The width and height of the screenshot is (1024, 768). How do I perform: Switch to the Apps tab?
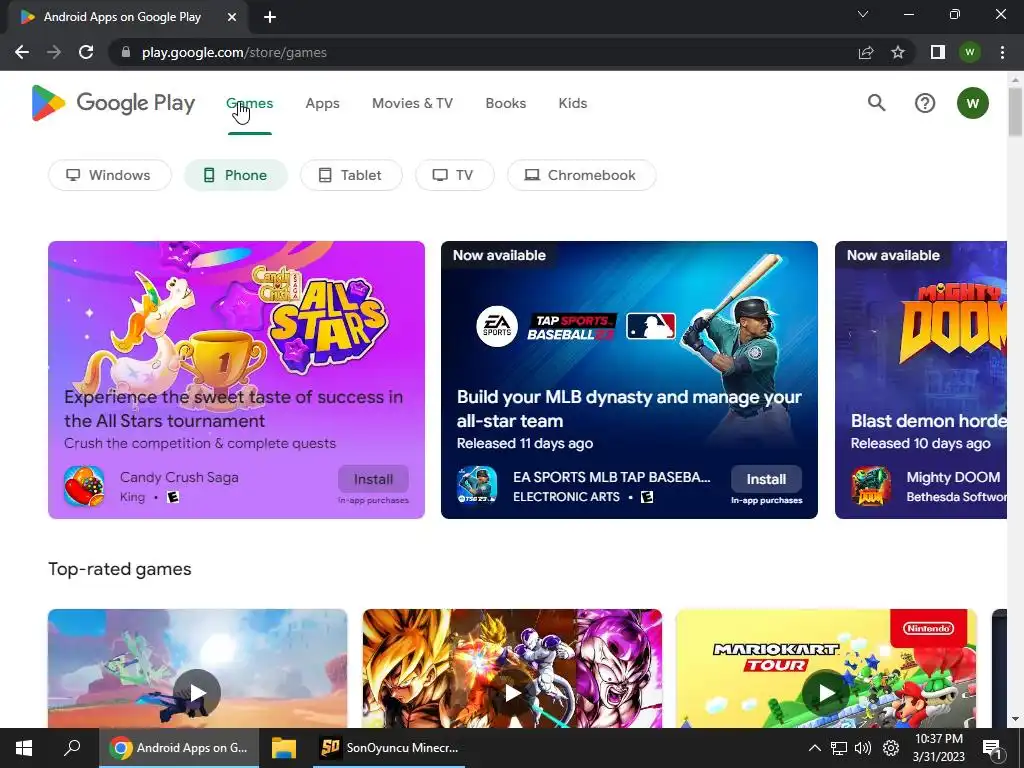click(323, 103)
